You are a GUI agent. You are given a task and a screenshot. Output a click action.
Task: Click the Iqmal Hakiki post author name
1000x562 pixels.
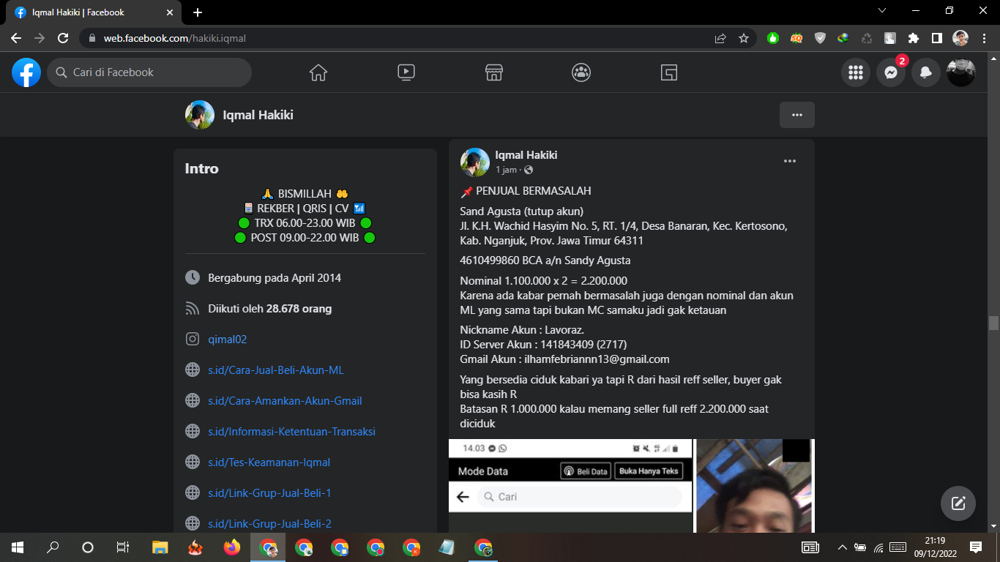pos(526,155)
